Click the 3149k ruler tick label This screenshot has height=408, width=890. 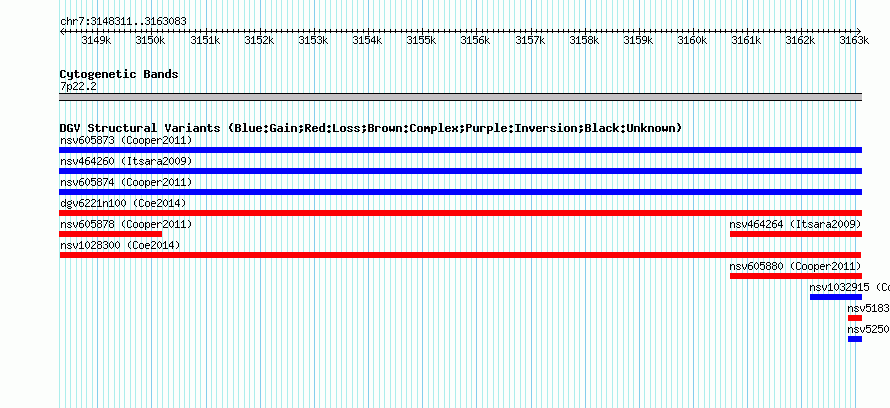click(x=96, y=40)
